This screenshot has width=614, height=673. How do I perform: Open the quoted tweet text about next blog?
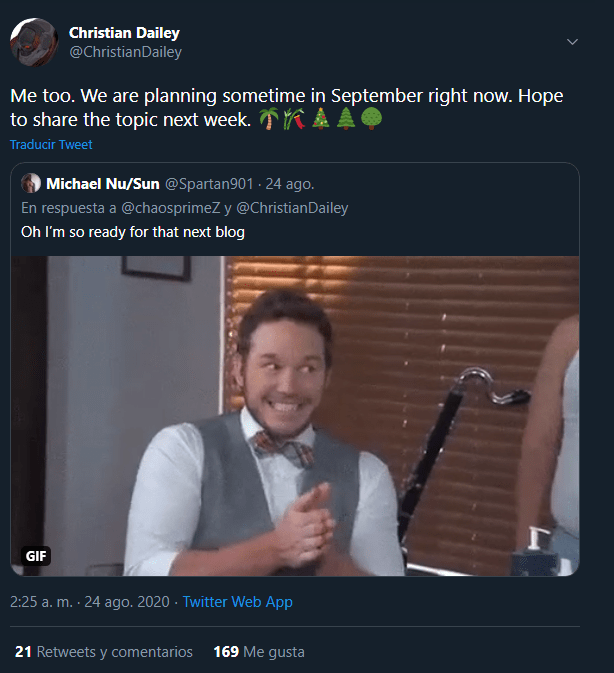click(133, 232)
